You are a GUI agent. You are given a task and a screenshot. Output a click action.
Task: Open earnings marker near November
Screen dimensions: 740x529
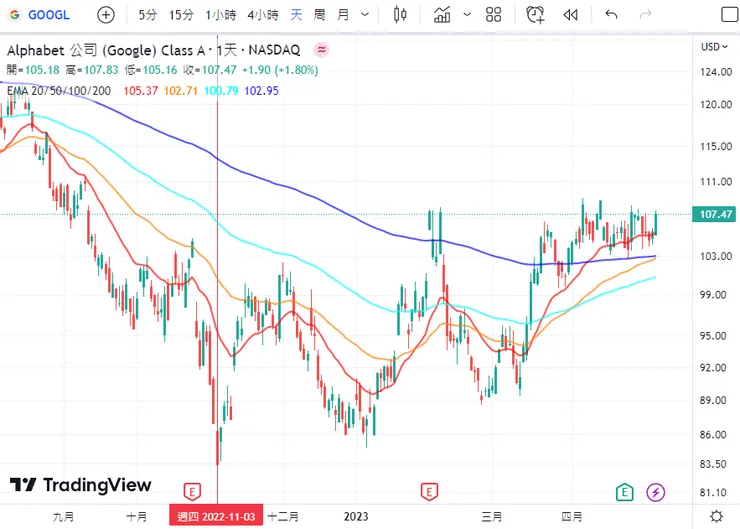[192, 492]
